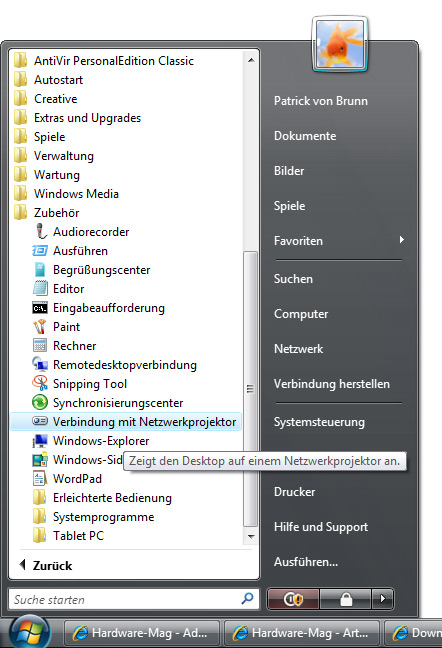Open the Audiorecorder microphone icon
This screenshot has height=648, width=442.
pyautogui.click(x=40, y=231)
